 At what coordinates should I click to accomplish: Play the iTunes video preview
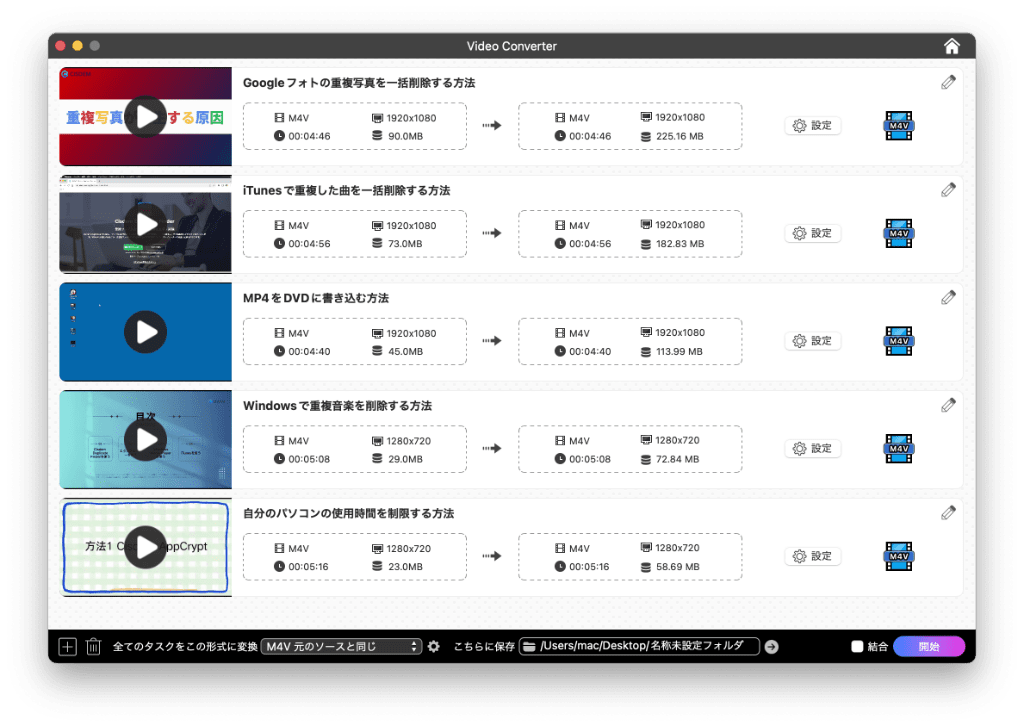coord(146,224)
